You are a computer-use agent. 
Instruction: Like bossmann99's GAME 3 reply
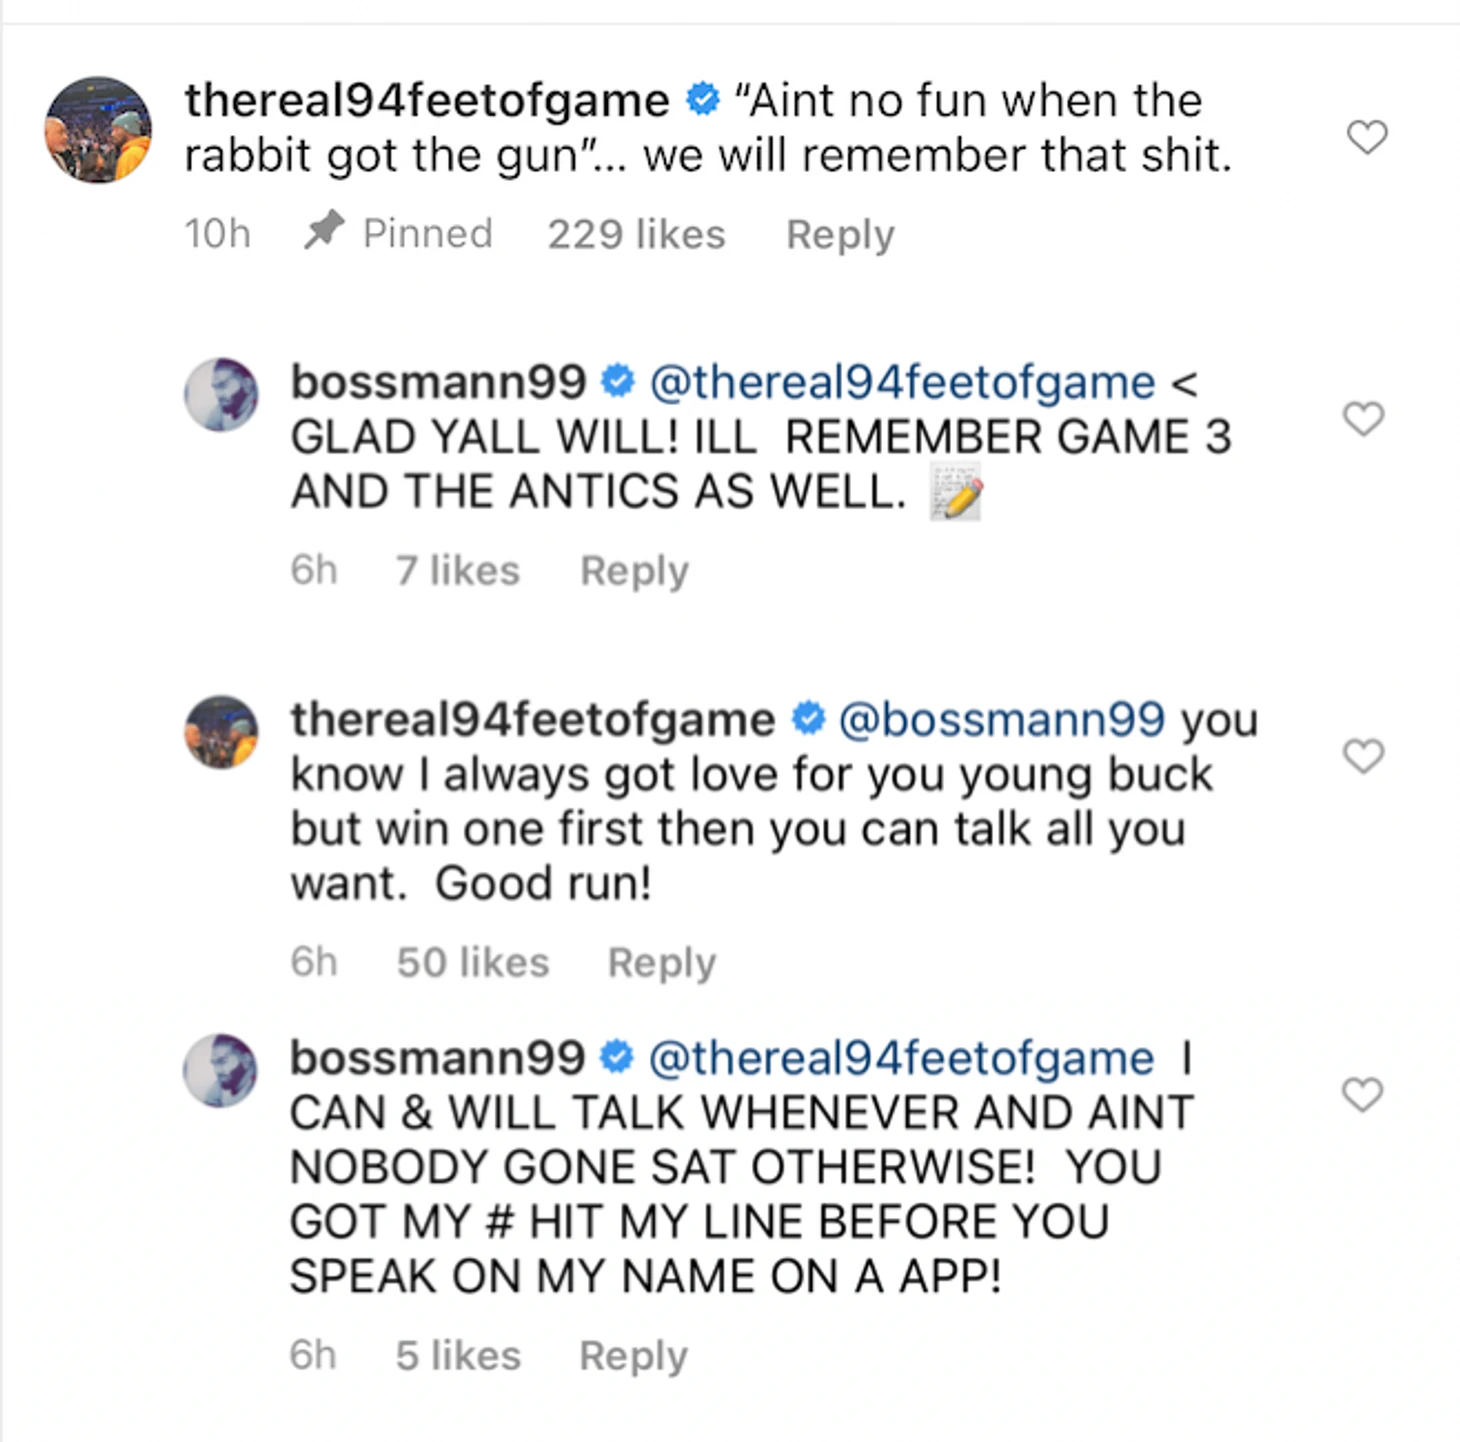click(x=1363, y=418)
